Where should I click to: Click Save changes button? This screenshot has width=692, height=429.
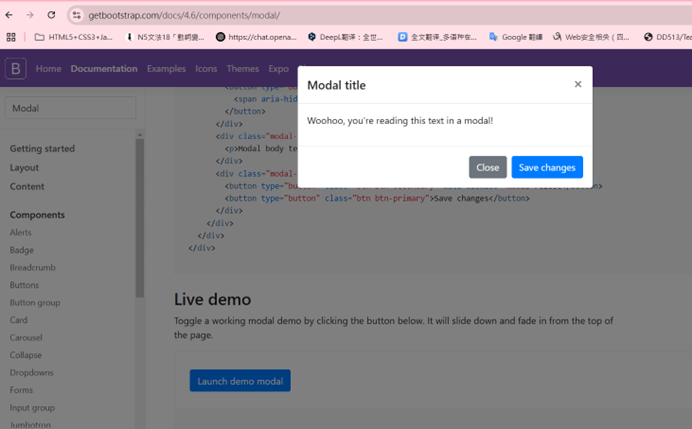click(x=547, y=167)
